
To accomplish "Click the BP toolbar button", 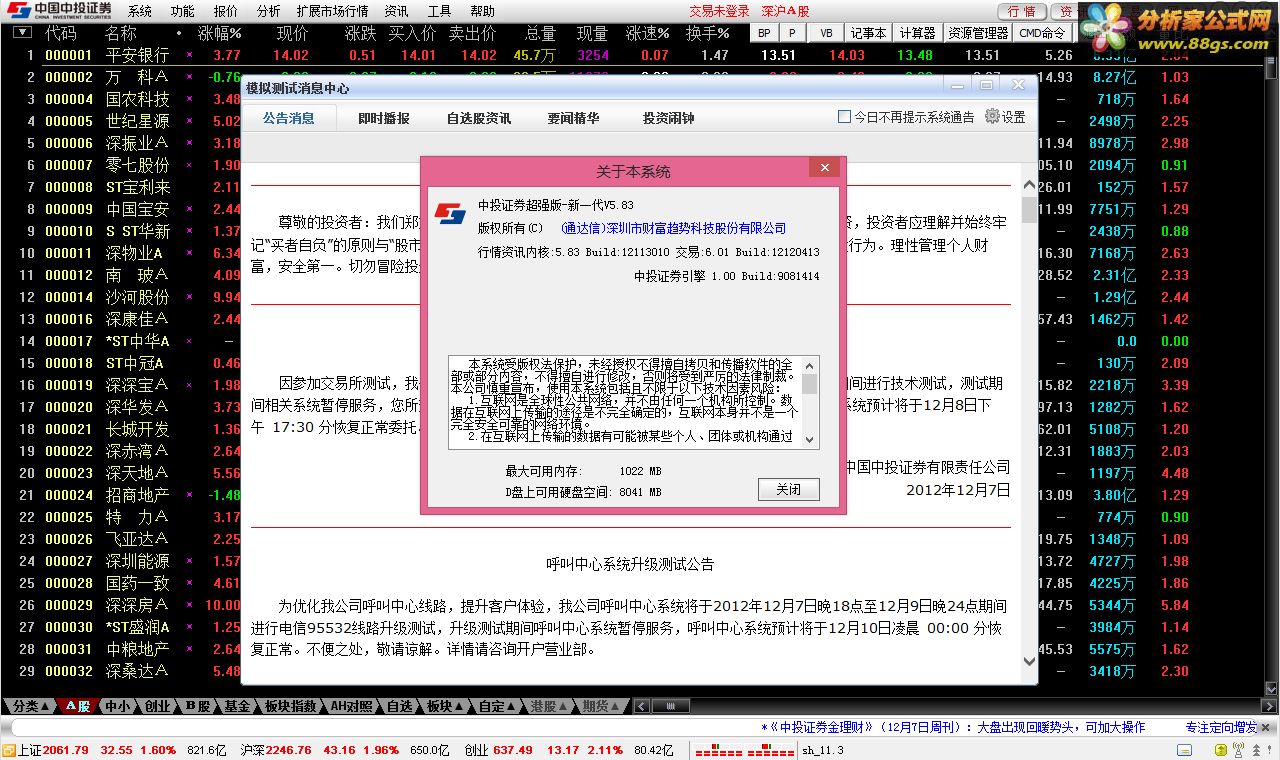I will [x=764, y=32].
